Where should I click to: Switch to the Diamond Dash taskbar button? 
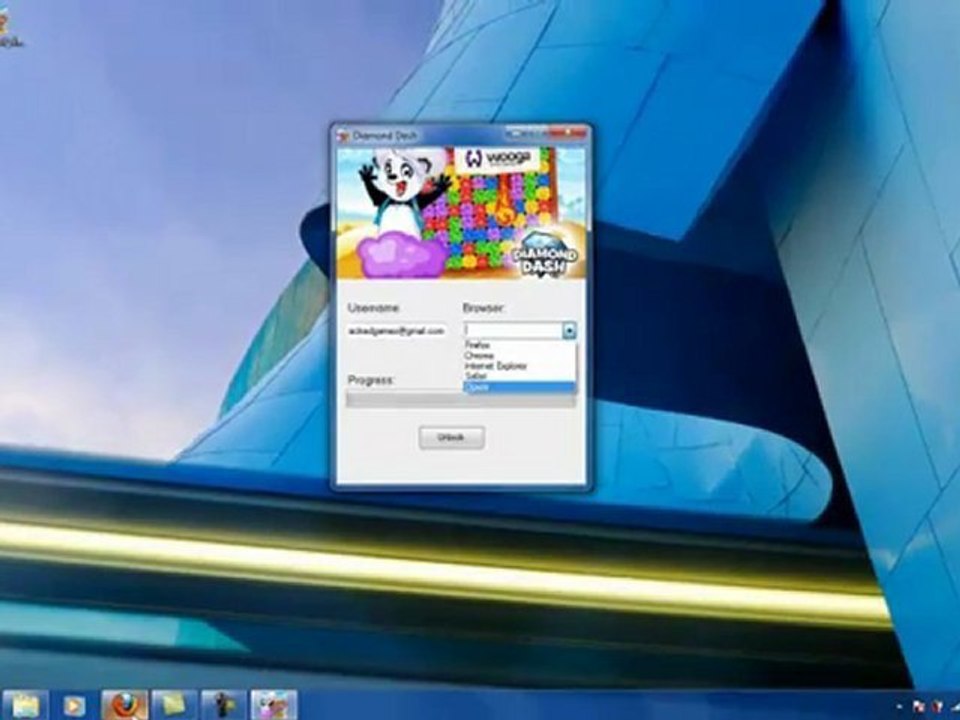(274, 705)
